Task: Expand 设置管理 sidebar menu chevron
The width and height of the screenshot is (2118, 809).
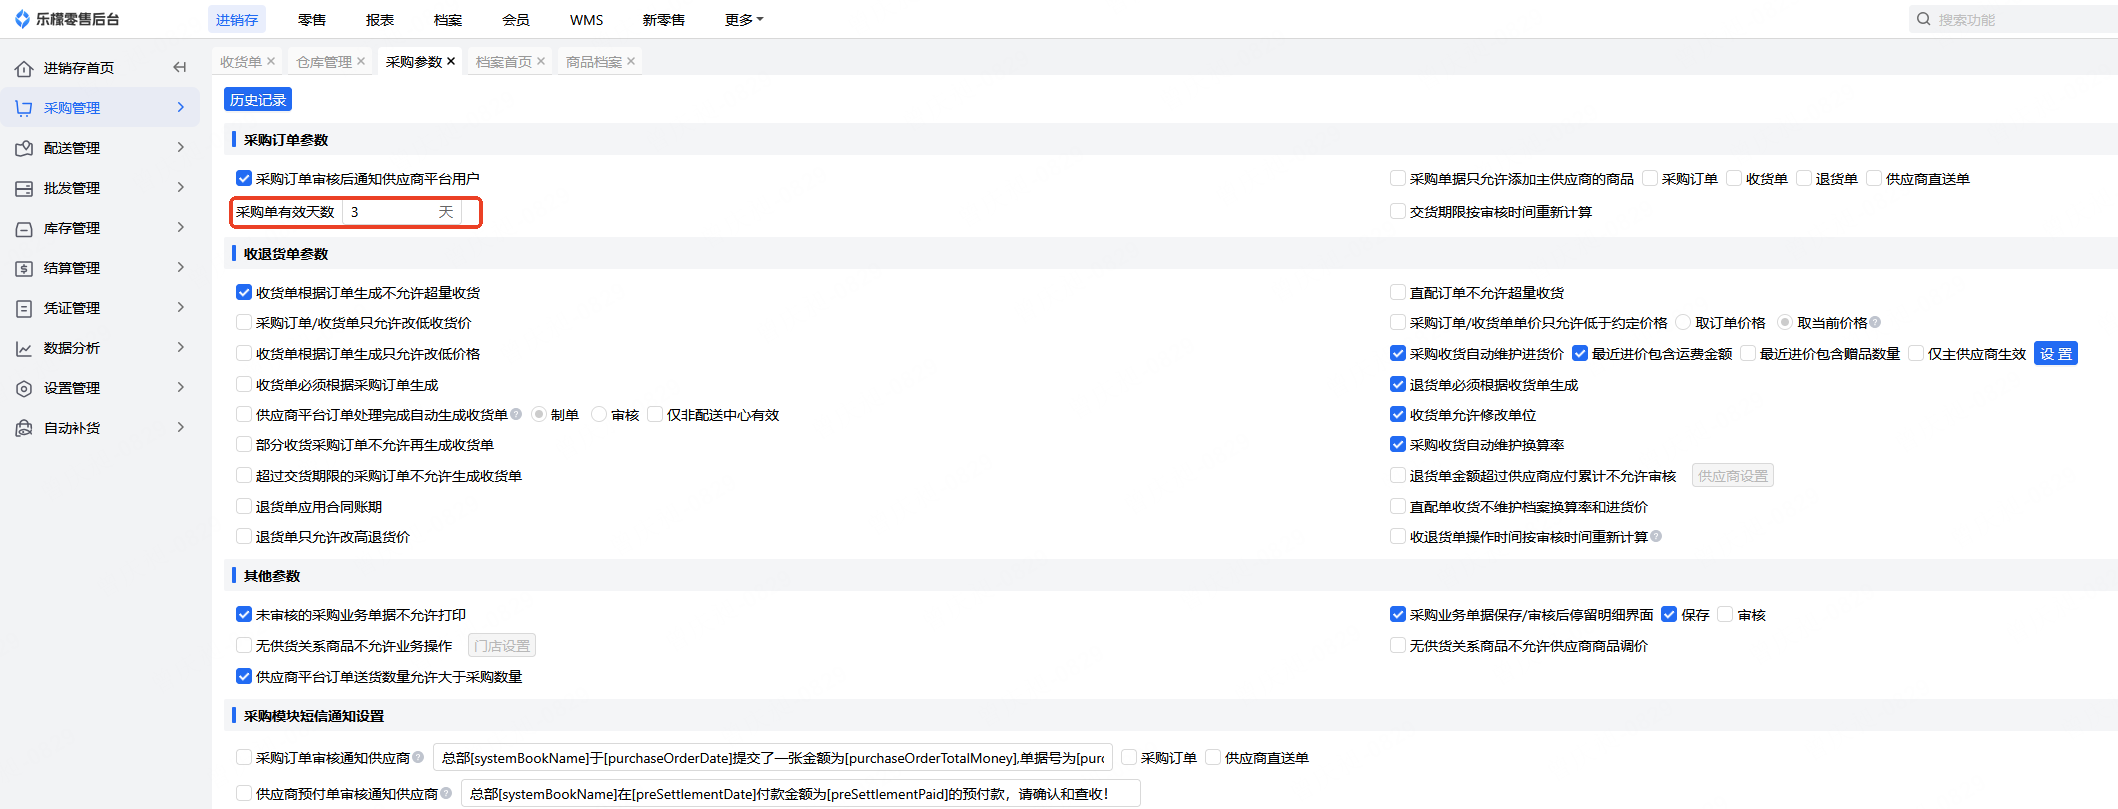Action: 181,387
